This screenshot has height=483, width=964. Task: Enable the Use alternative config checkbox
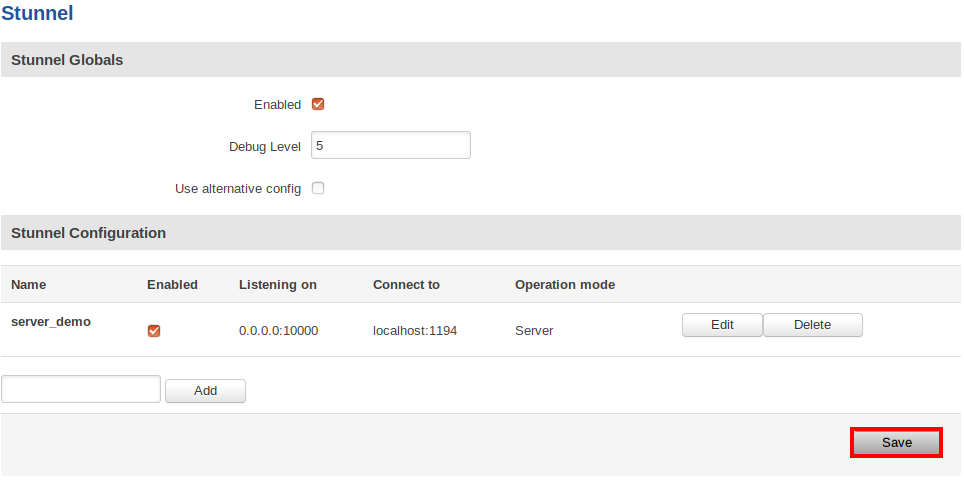(x=318, y=188)
